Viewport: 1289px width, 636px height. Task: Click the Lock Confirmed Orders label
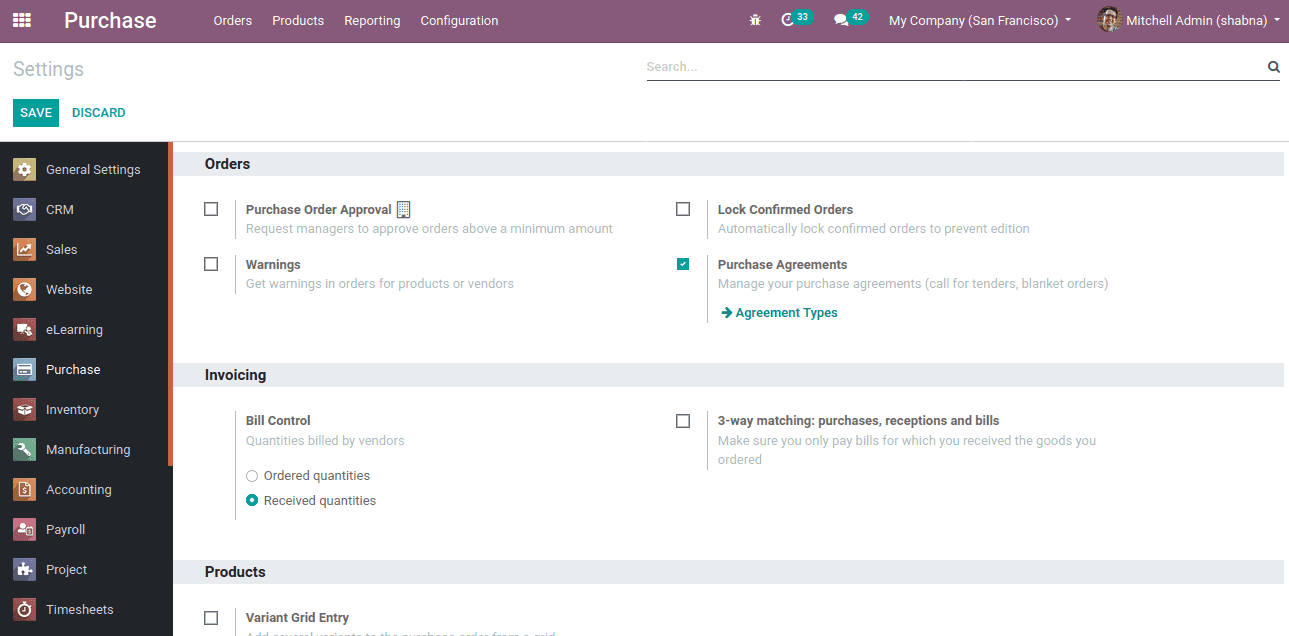785,210
